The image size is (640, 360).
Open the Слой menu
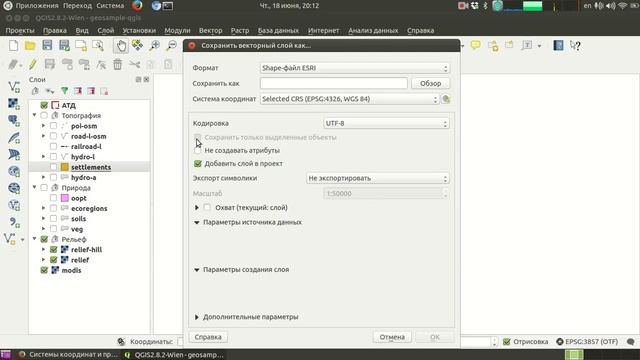click(105, 31)
